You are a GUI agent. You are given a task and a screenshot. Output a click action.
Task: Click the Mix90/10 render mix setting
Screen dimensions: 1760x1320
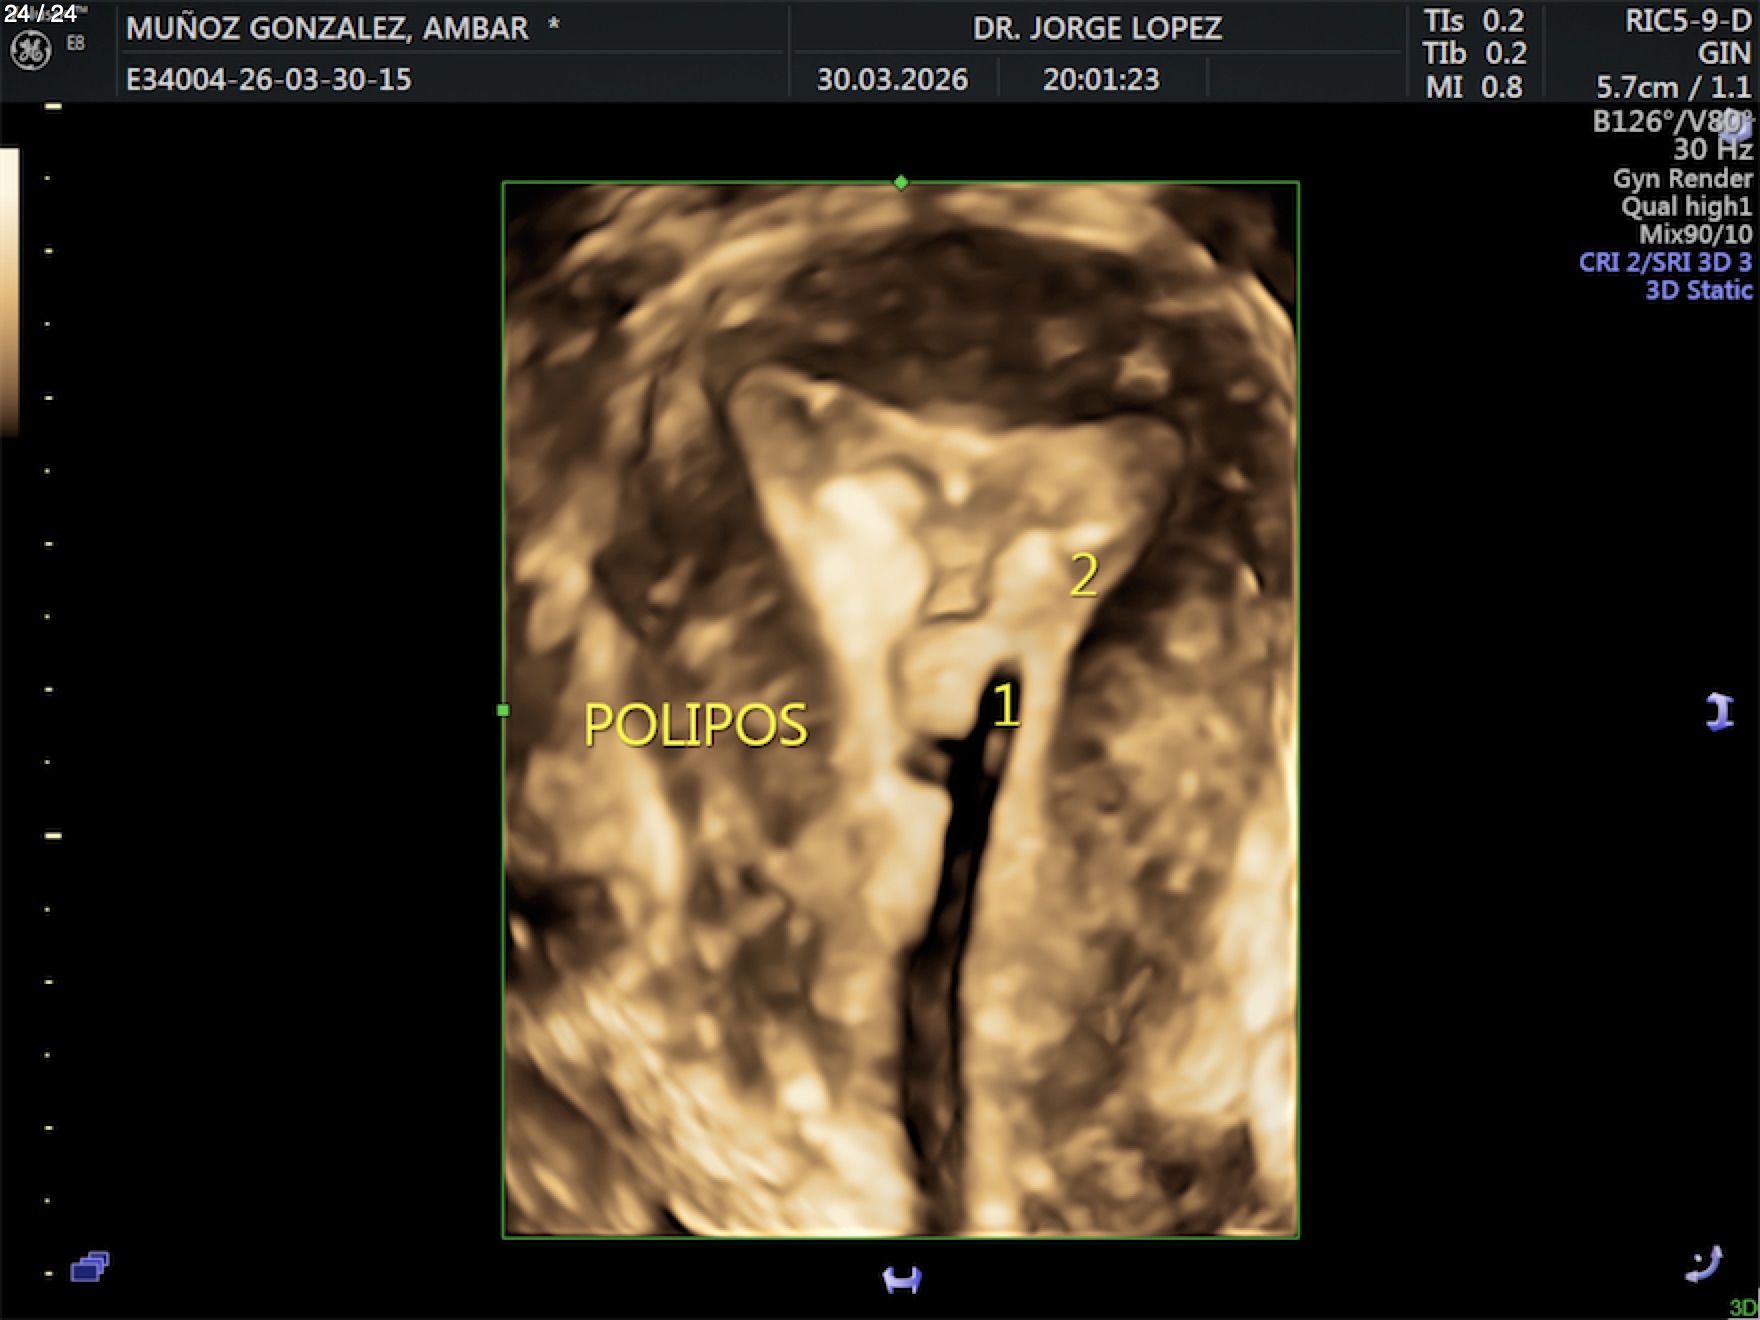click(1695, 235)
